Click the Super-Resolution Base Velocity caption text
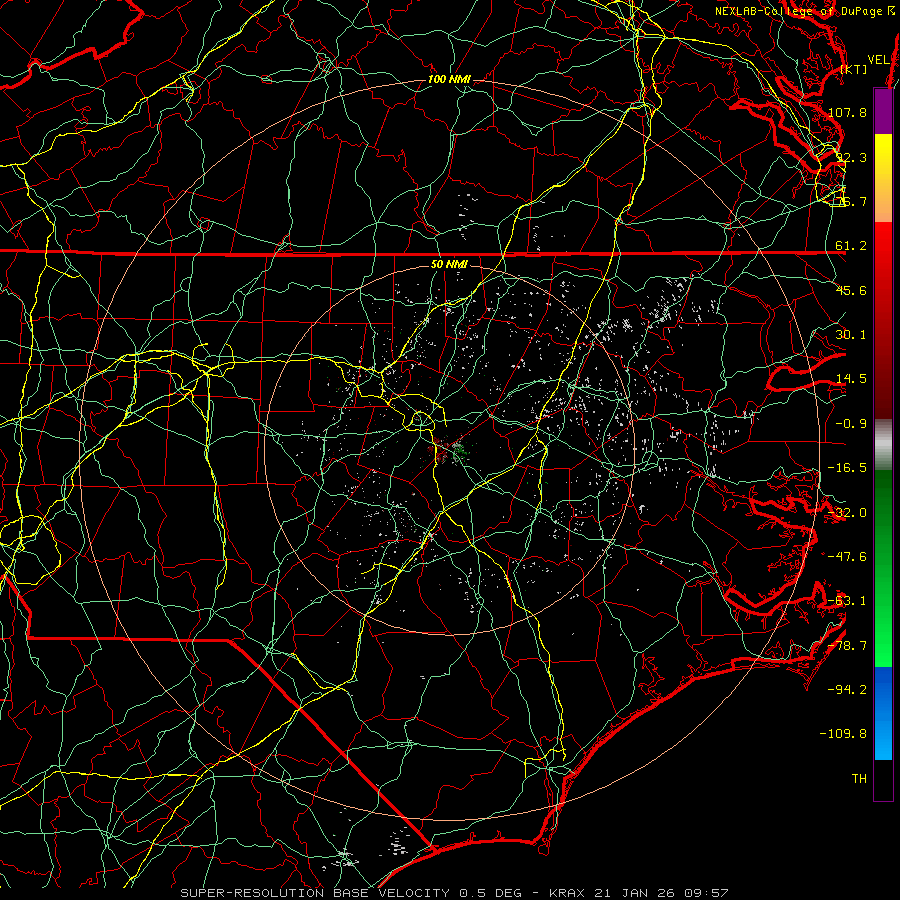 point(454,893)
